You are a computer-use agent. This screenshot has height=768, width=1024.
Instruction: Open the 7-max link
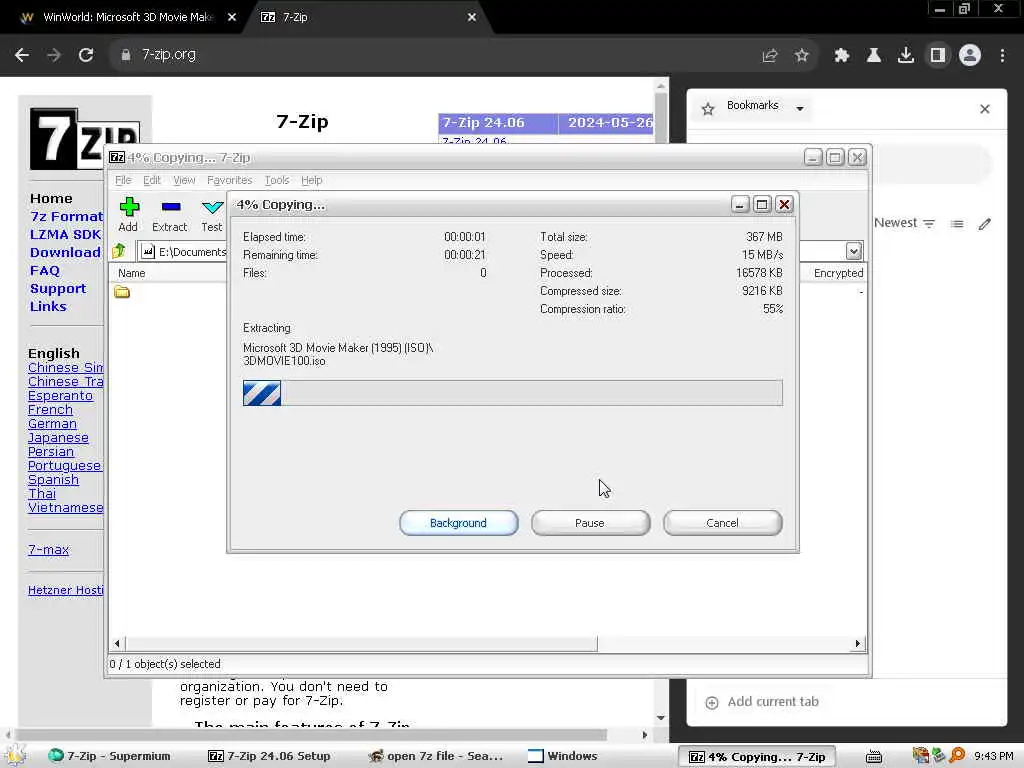[x=48, y=551]
